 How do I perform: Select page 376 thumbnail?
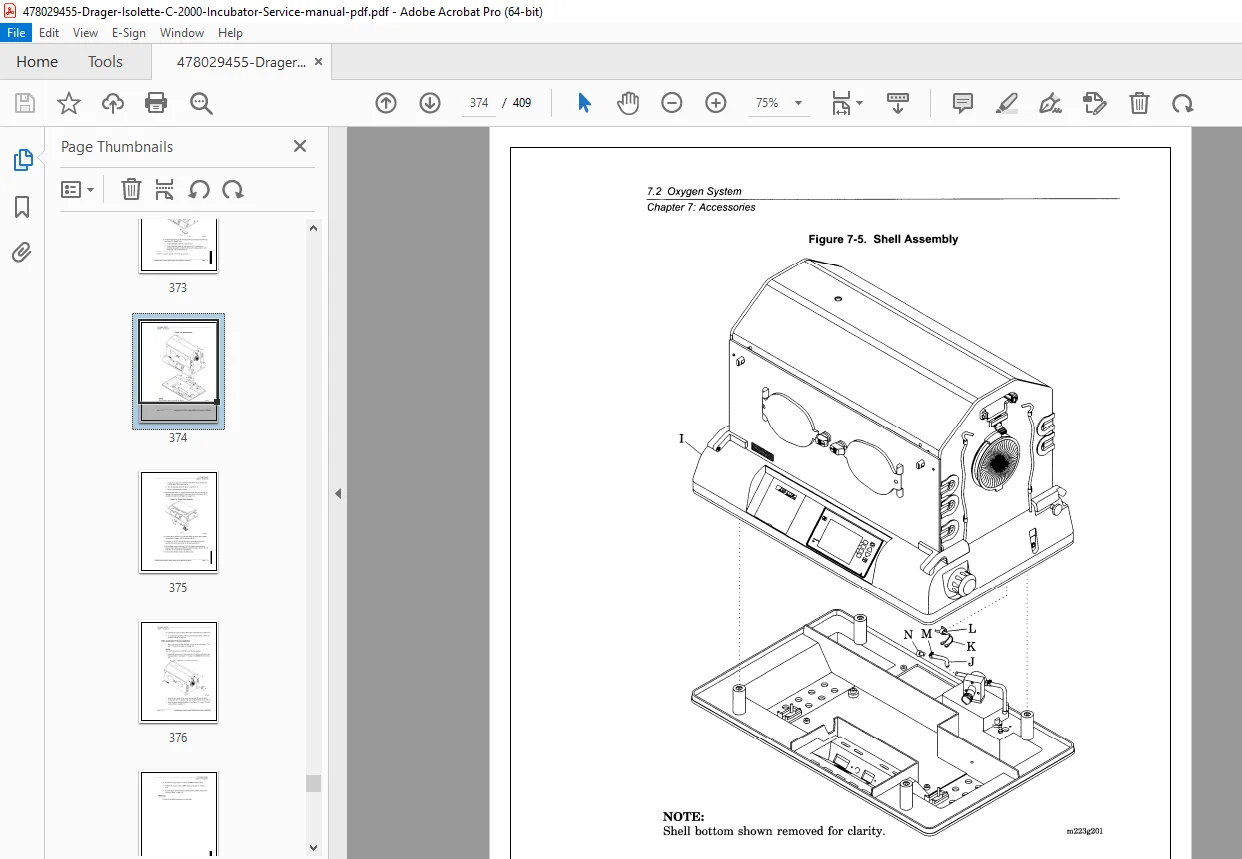pyautogui.click(x=178, y=672)
